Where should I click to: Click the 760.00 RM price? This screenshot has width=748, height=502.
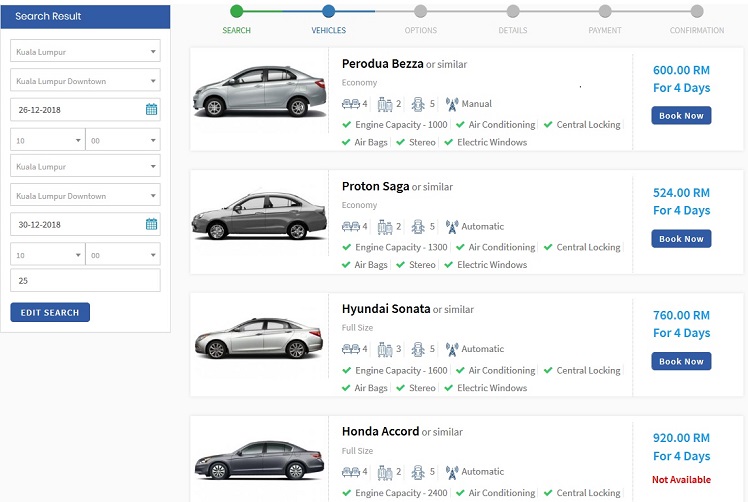(x=681, y=315)
